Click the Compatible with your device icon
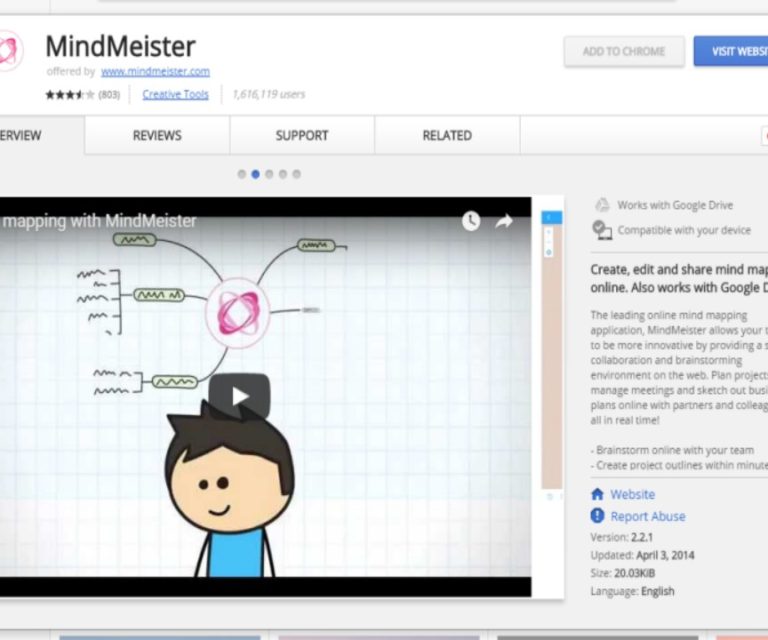This screenshot has height=640, width=768. point(602,230)
